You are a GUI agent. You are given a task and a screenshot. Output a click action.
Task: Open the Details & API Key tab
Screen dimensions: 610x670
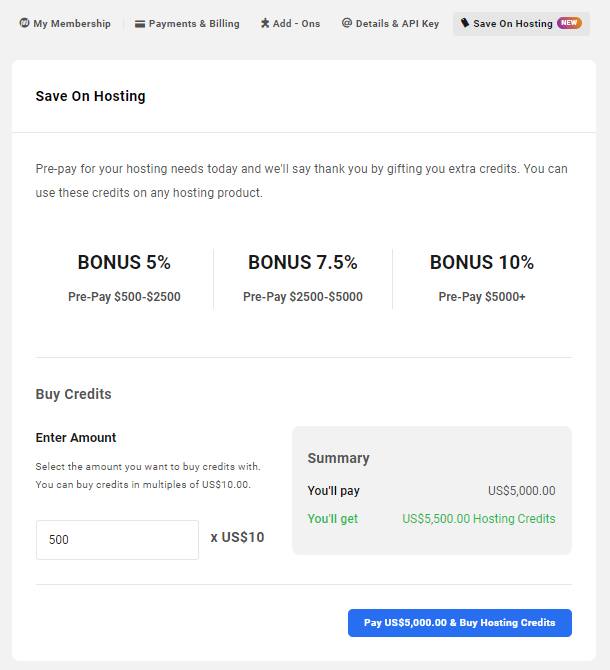(x=397, y=24)
